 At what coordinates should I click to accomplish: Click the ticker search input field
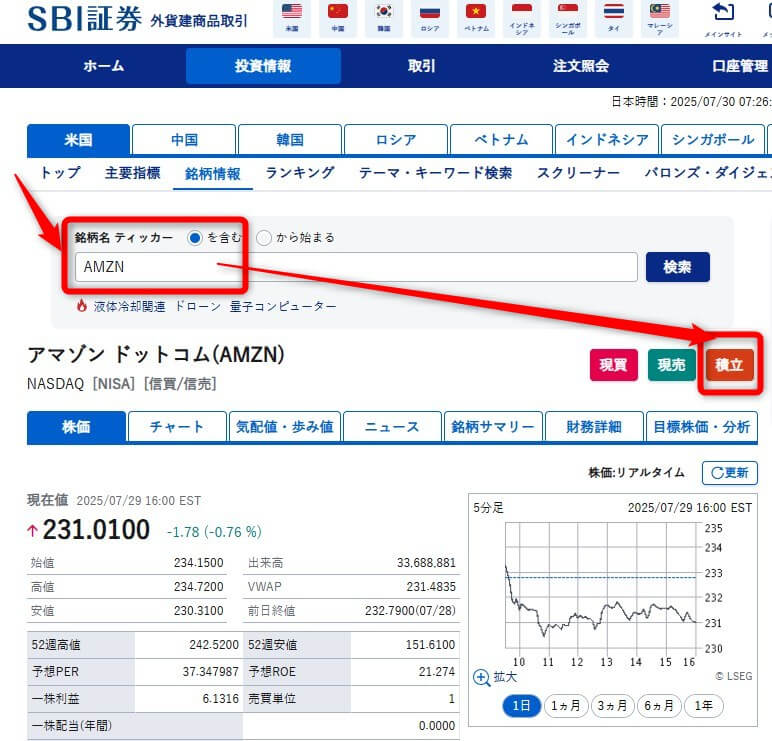(356, 267)
